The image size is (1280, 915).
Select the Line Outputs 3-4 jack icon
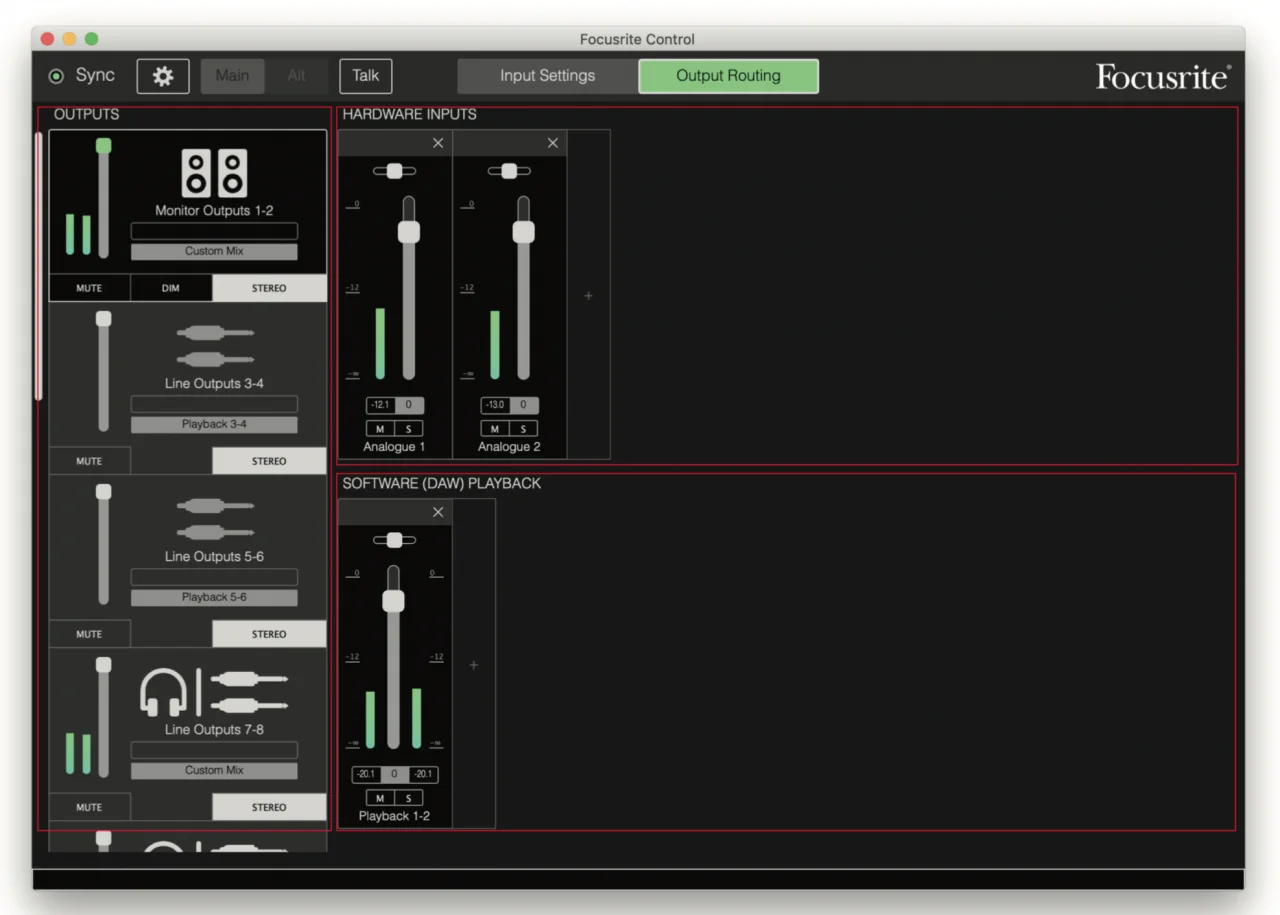pos(214,346)
